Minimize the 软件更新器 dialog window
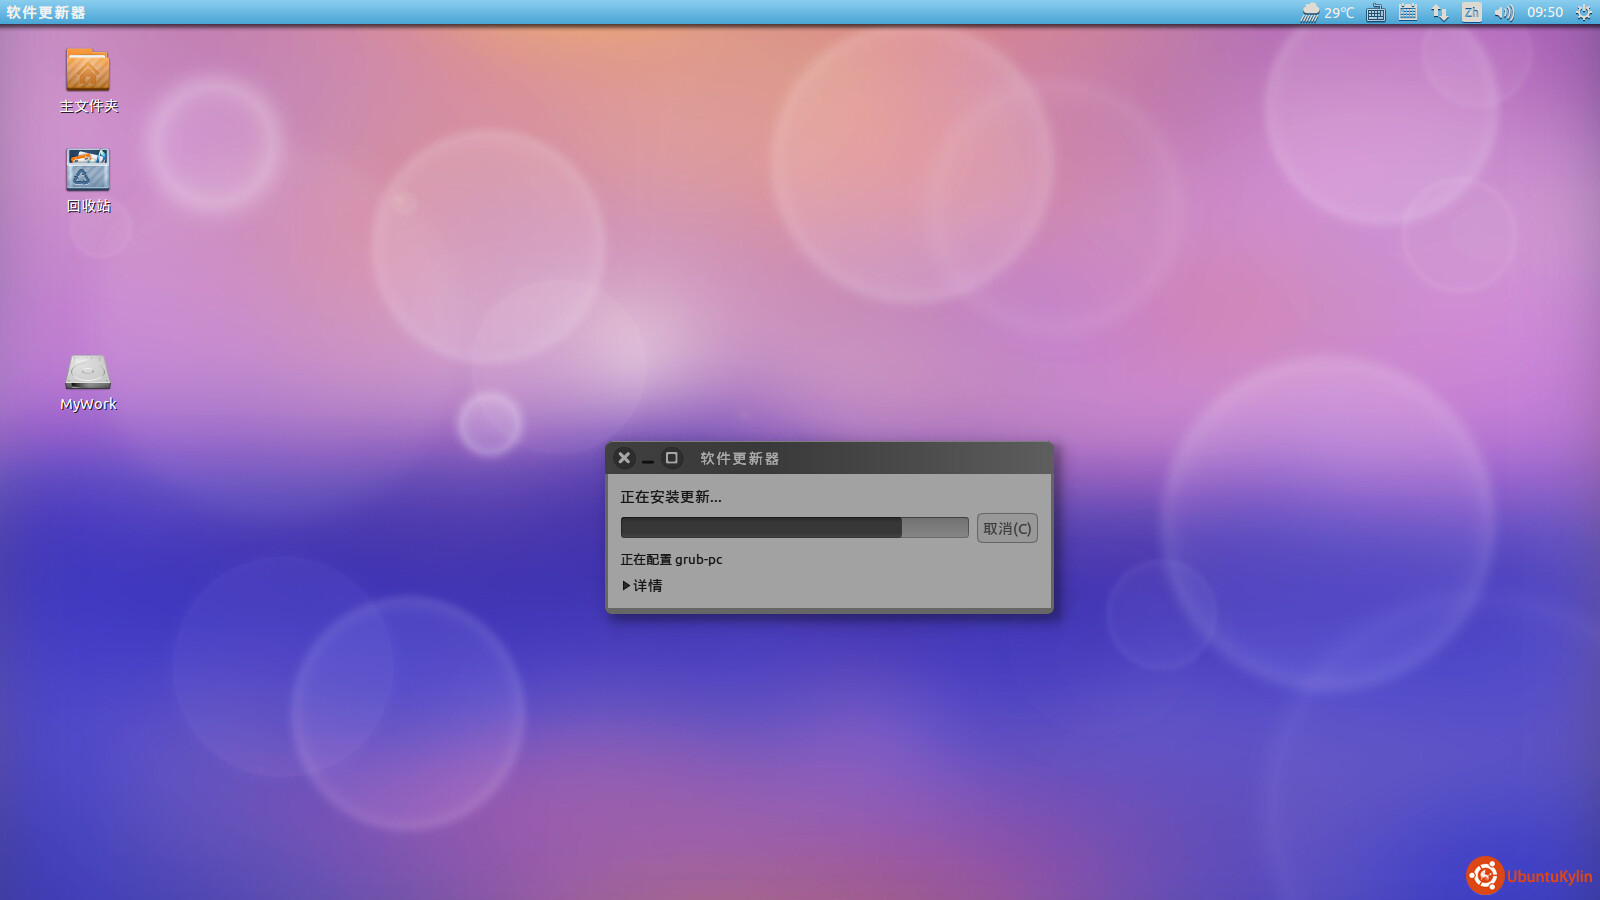 click(648, 458)
